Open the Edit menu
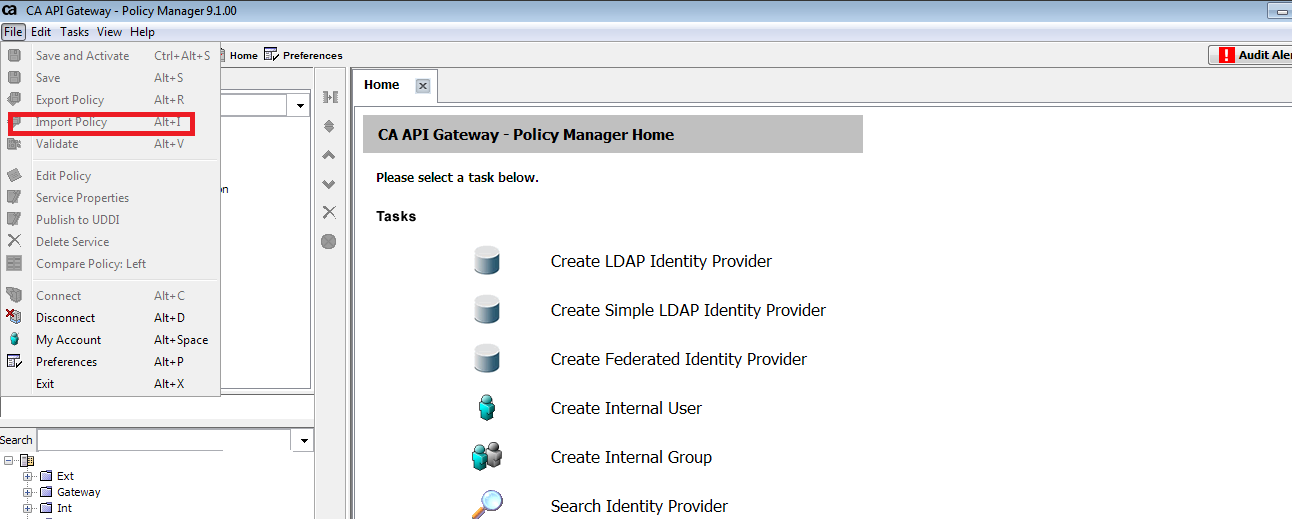 tap(41, 32)
